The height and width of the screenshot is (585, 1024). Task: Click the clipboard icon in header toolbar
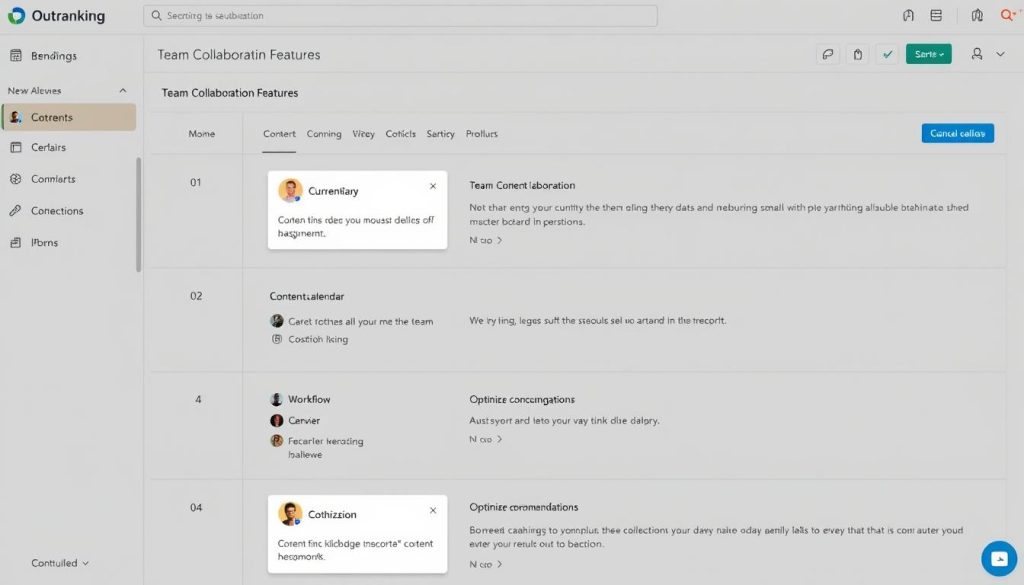[x=857, y=55]
